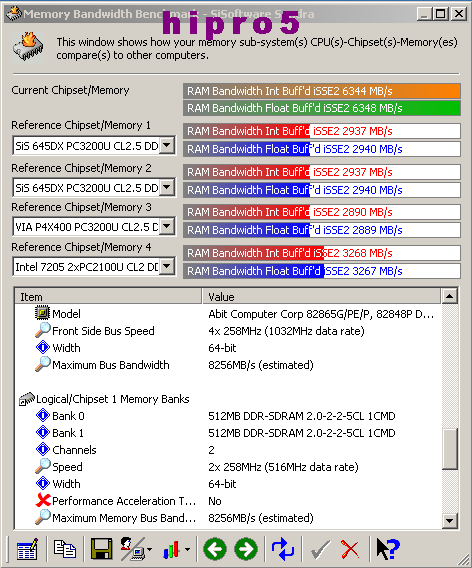Screen dimensions: 472x568
Task: Click the list scrollbar thumb
Action: [x=450, y=449]
